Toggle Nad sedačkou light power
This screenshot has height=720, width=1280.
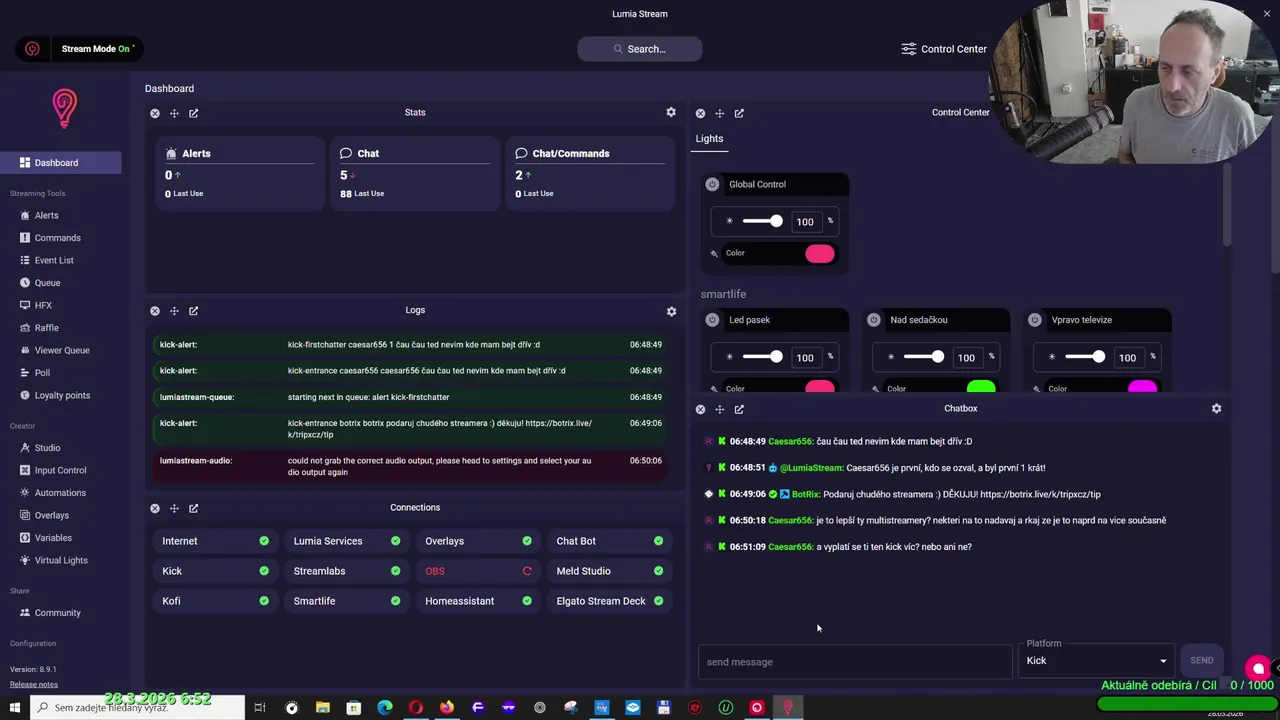tap(873, 320)
